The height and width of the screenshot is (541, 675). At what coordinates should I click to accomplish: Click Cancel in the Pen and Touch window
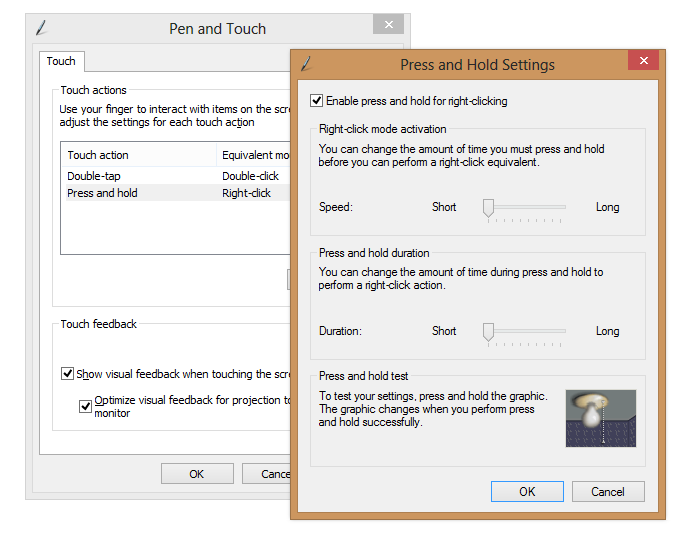(x=270, y=474)
